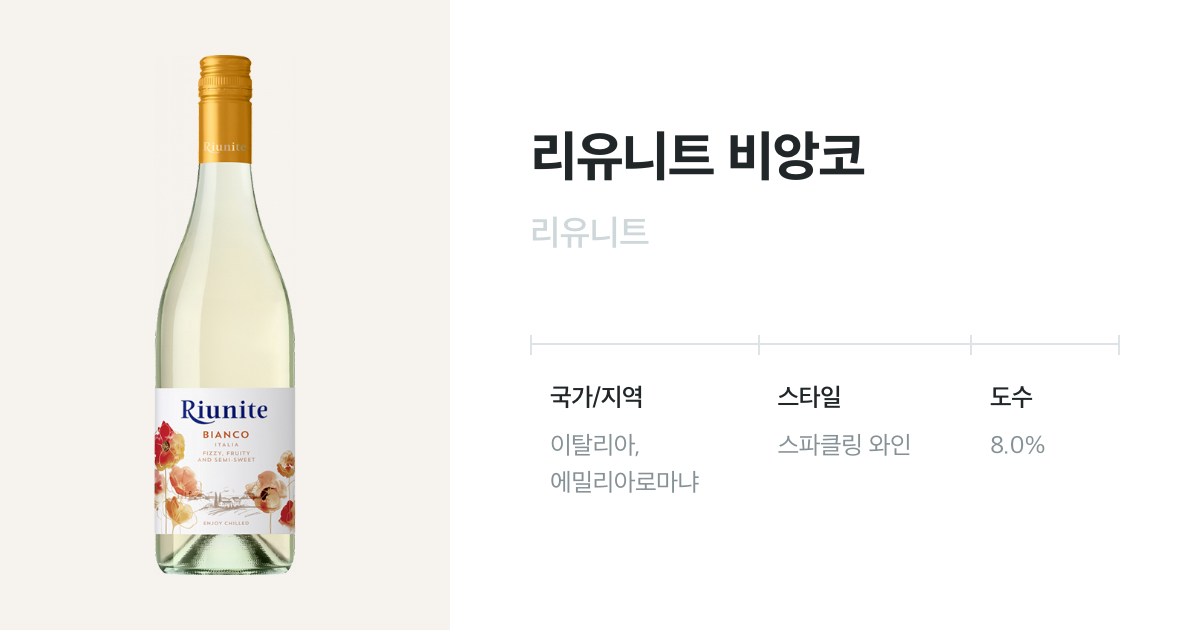Screen dimensions: 1200x630
Task: Click the Riunite wine bottle image
Action: click(225, 315)
